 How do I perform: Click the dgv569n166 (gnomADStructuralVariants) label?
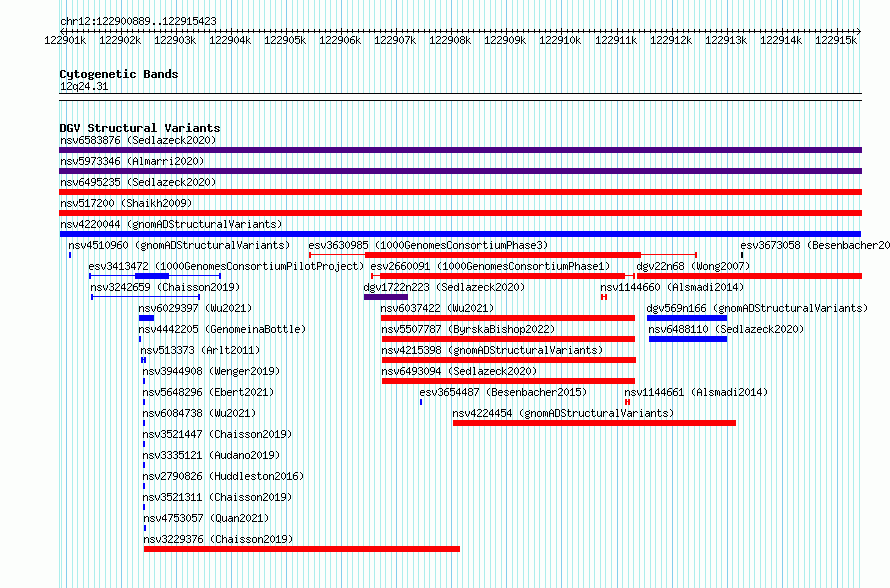click(x=757, y=308)
